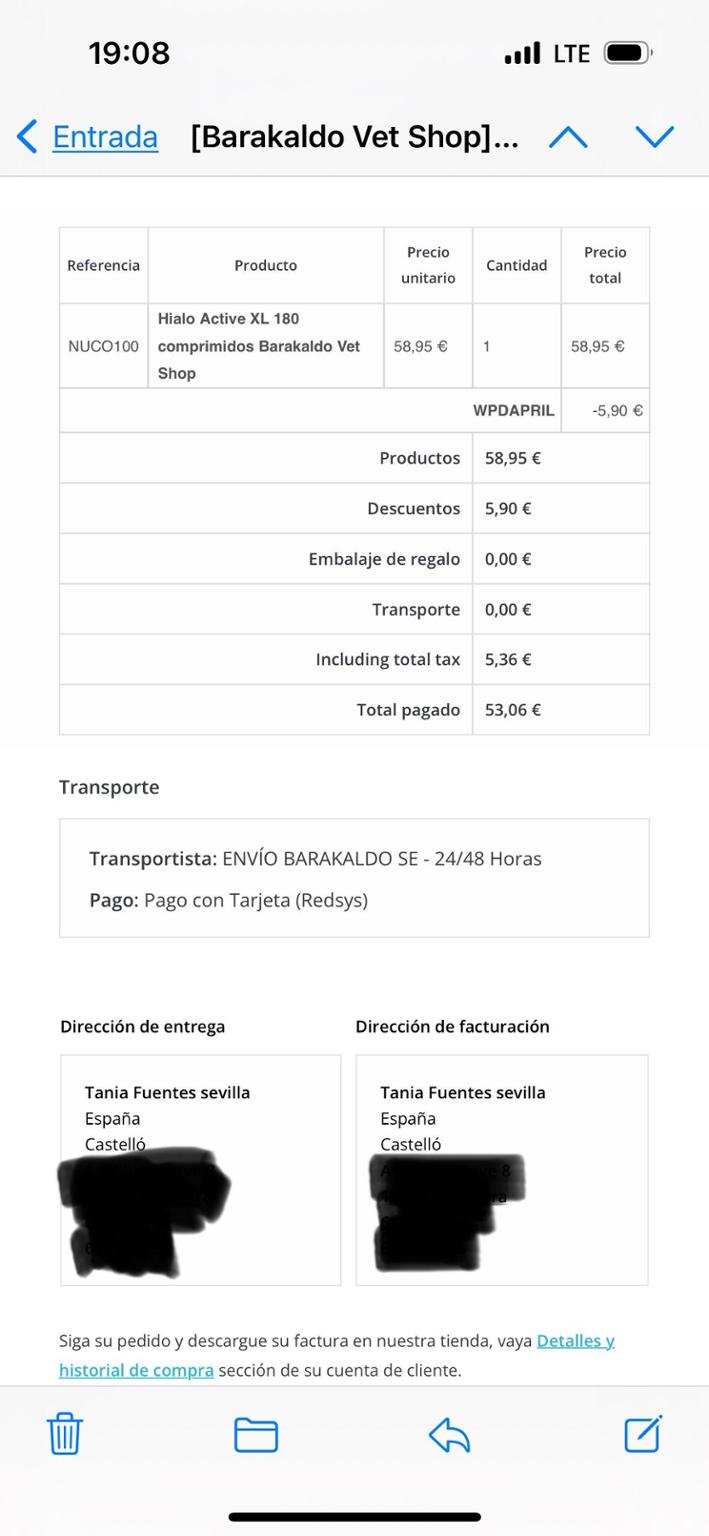Tap the email subject Barakaldo Vet Shop
Image resolution: width=709 pixels, height=1536 pixels.
tap(354, 137)
